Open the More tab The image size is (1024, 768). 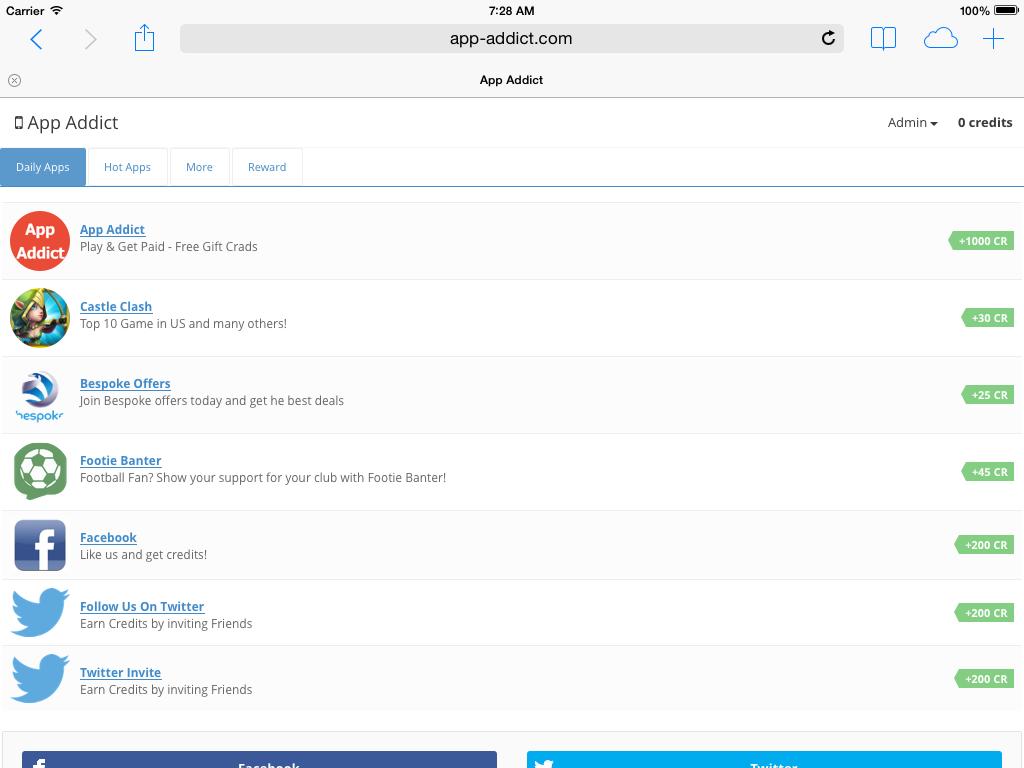click(199, 167)
